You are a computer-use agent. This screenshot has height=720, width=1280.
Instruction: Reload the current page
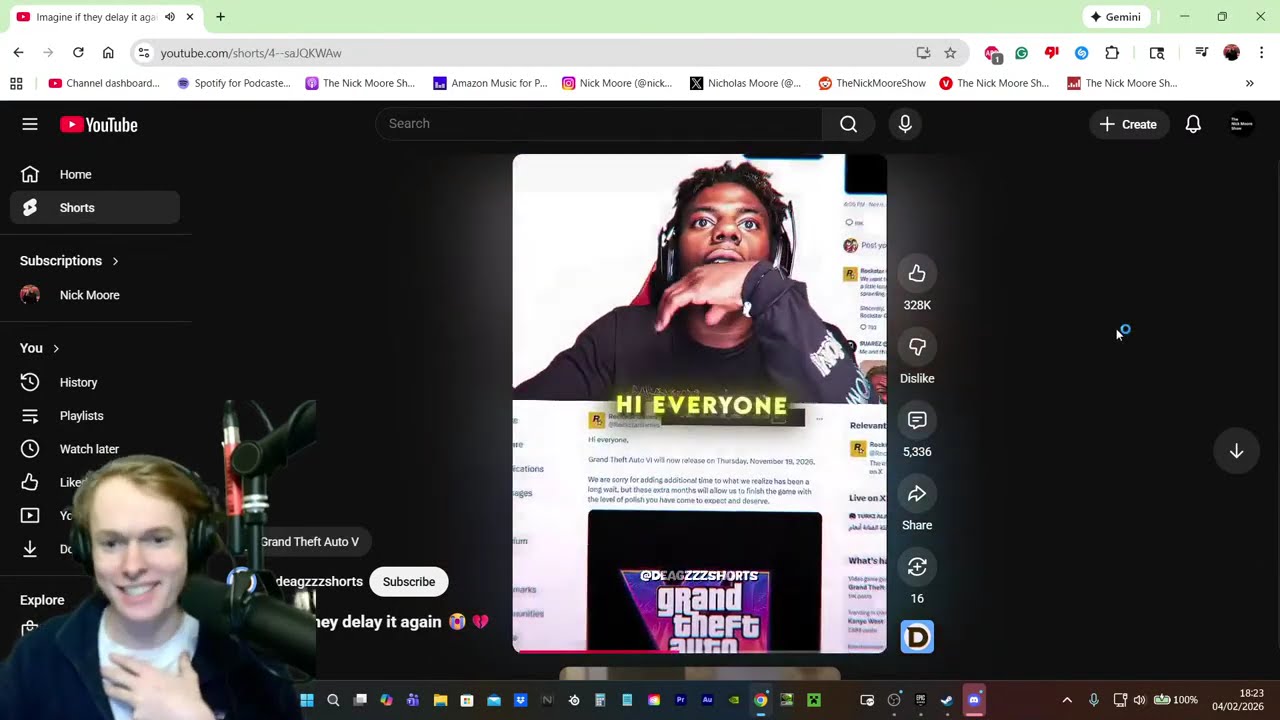78,53
